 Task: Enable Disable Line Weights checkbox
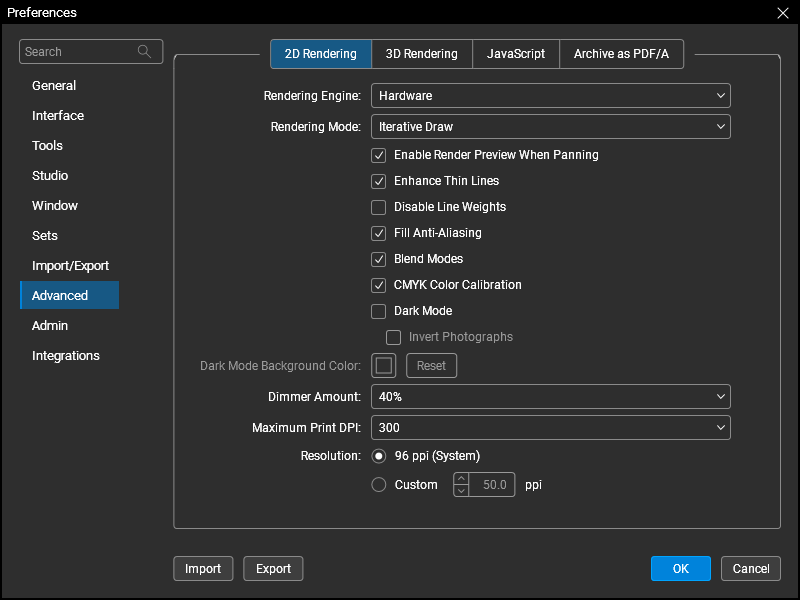click(x=379, y=207)
